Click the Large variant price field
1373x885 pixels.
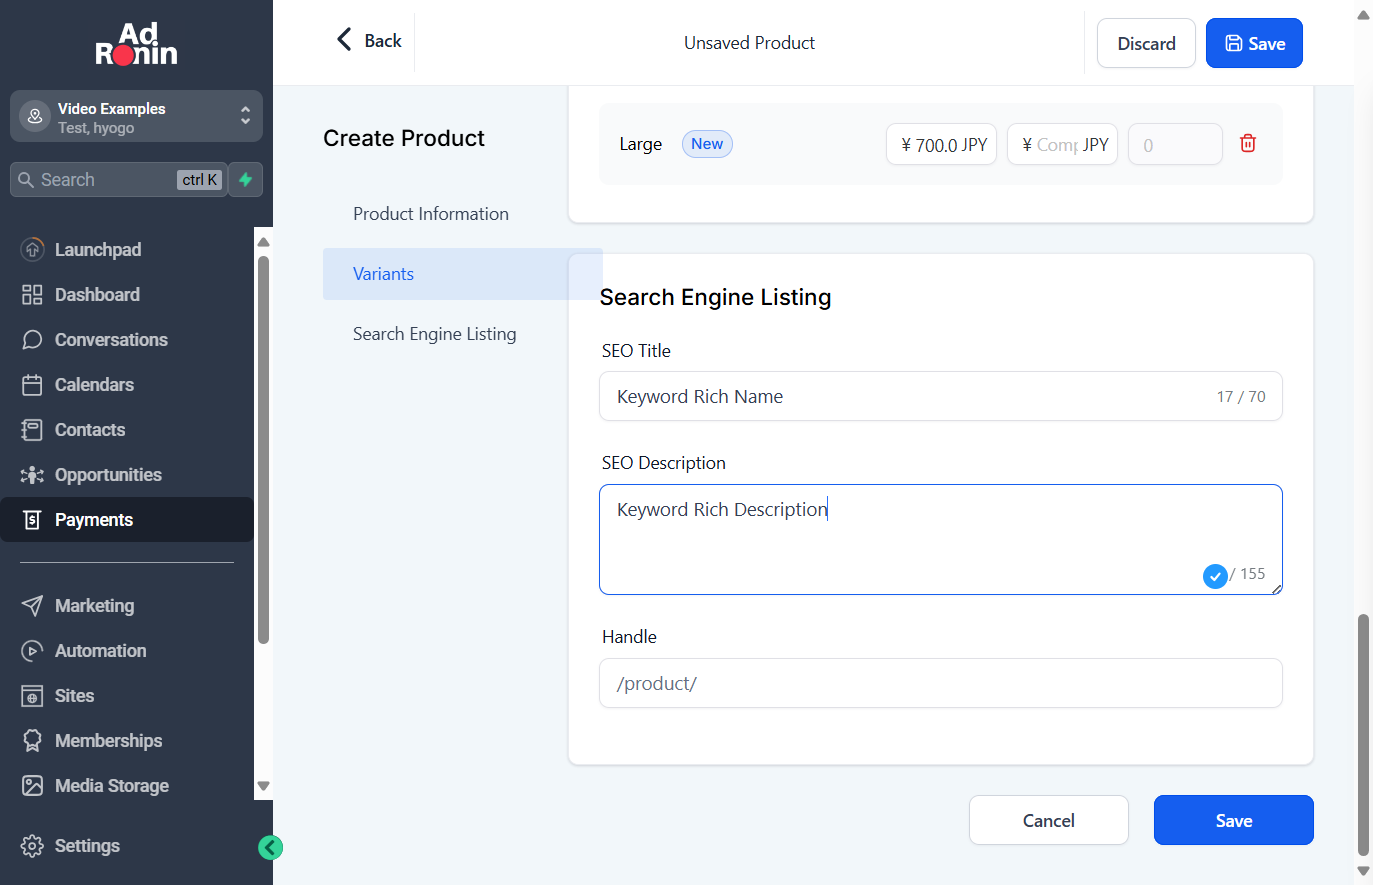tap(941, 144)
